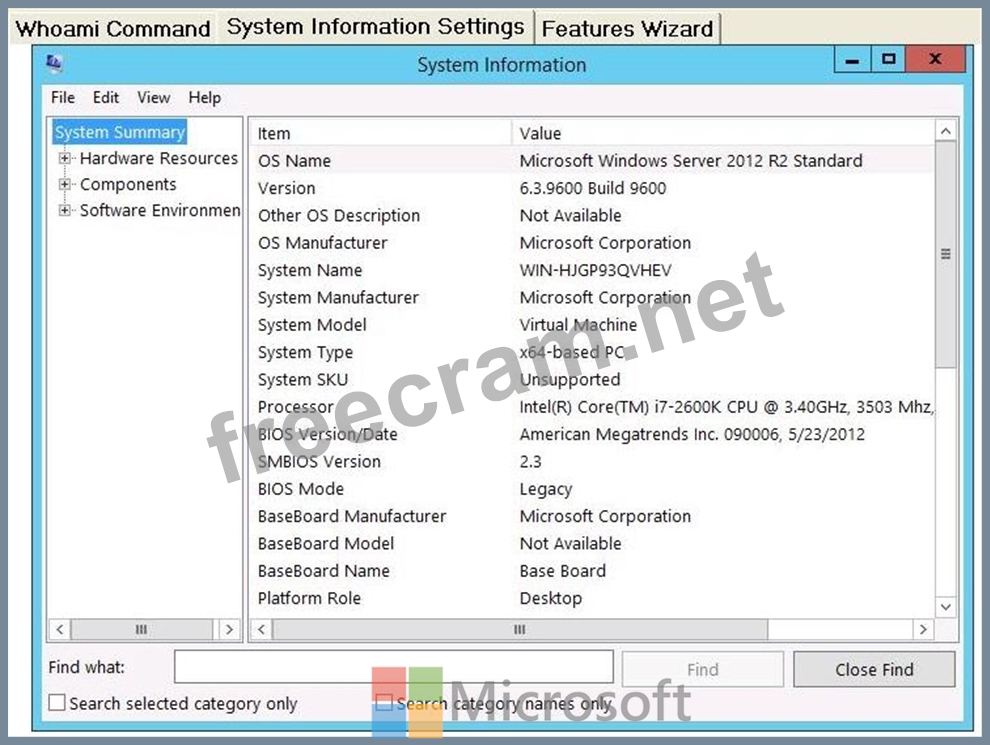Click the details pane scroll right arrow
The width and height of the screenshot is (990, 745).
[923, 629]
